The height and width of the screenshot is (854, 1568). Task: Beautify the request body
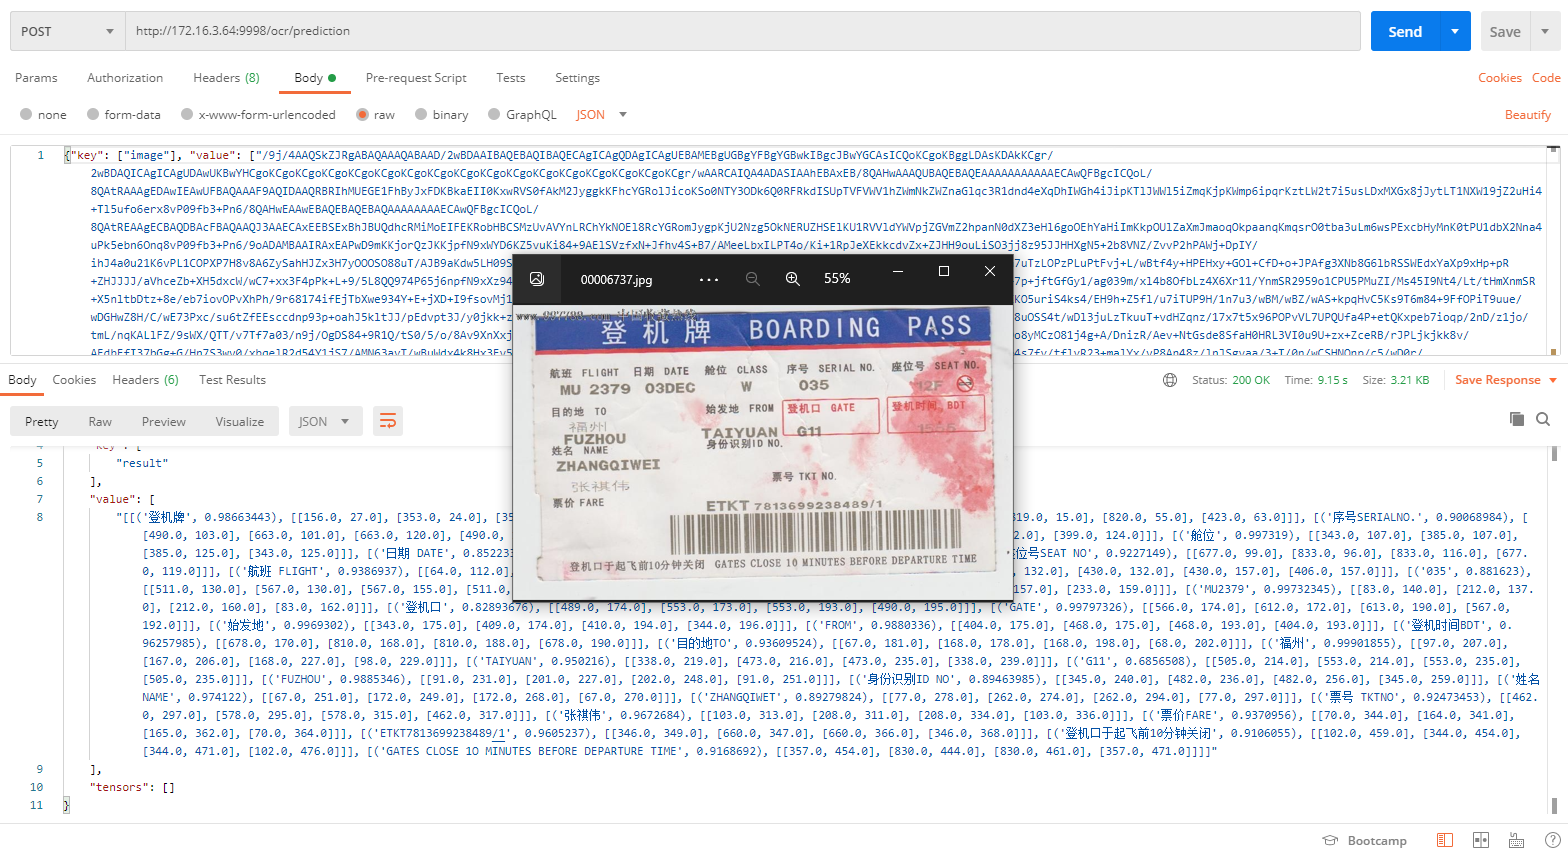[1528, 115]
